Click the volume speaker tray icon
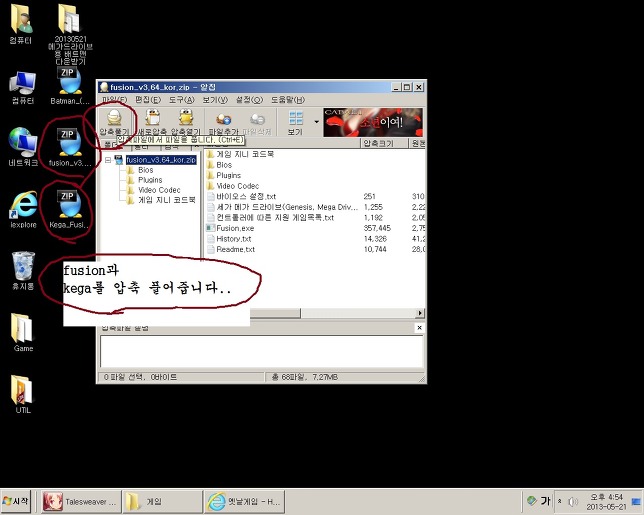The image size is (644, 515). (573, 501)
